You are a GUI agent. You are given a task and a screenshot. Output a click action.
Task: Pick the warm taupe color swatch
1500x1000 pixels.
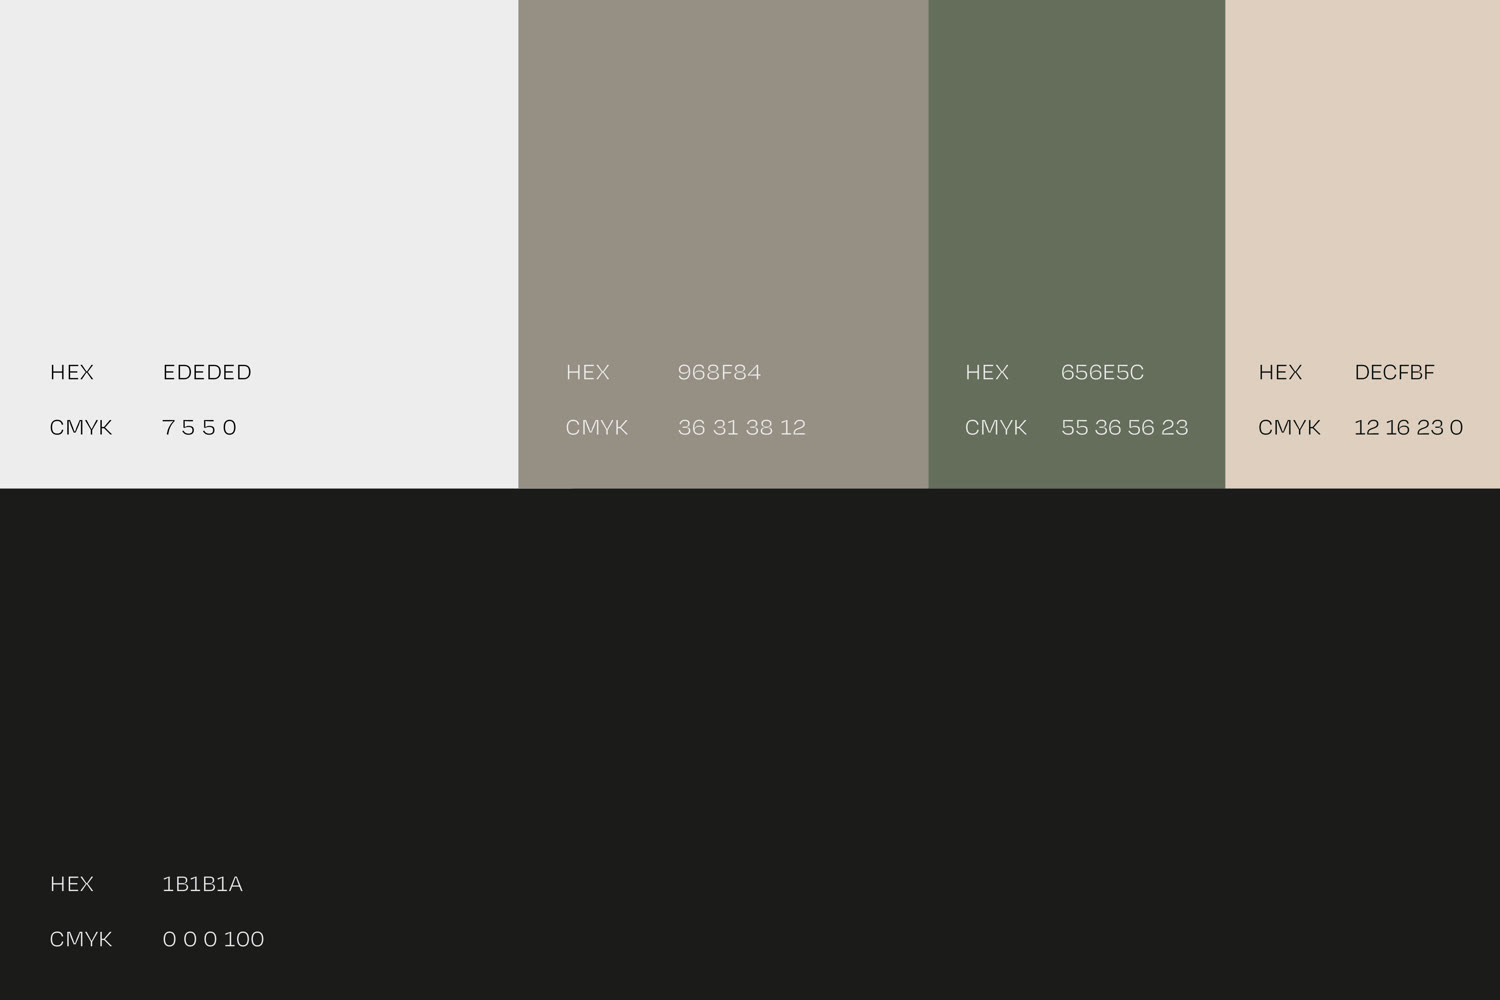723,244
